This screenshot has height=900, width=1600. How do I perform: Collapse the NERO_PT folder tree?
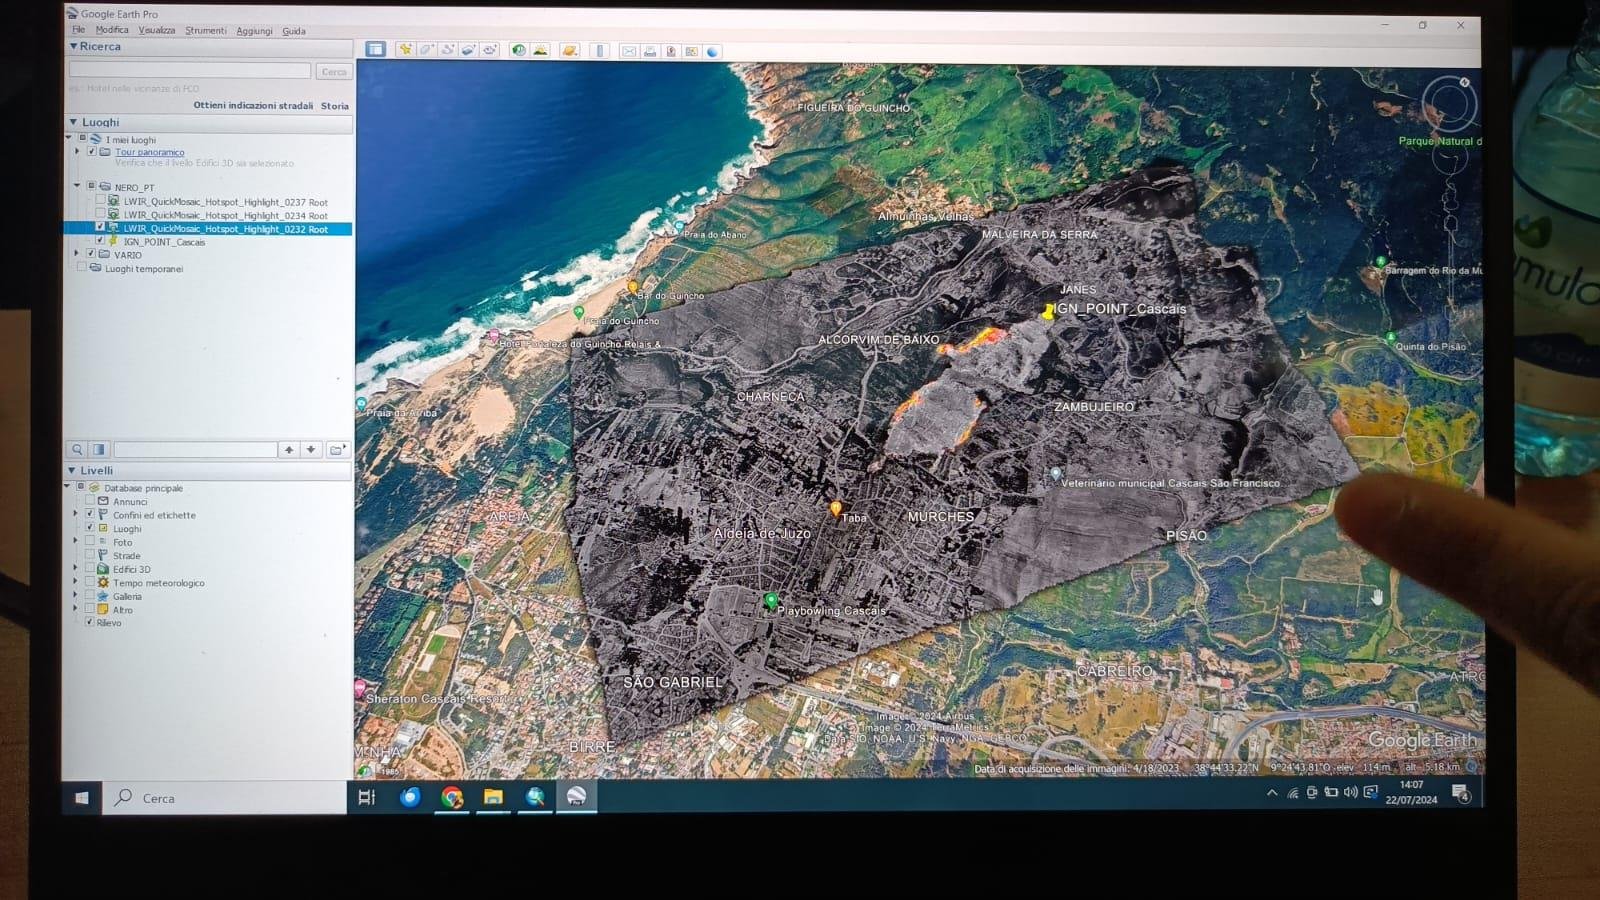tap(77, 186)
